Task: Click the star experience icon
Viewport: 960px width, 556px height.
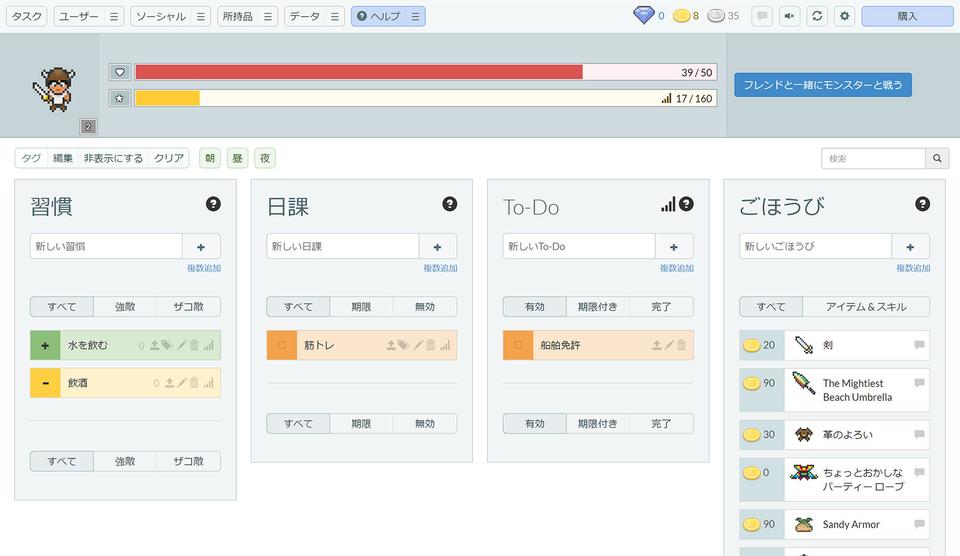Action: pyautogui.click(x=119, y=98)
